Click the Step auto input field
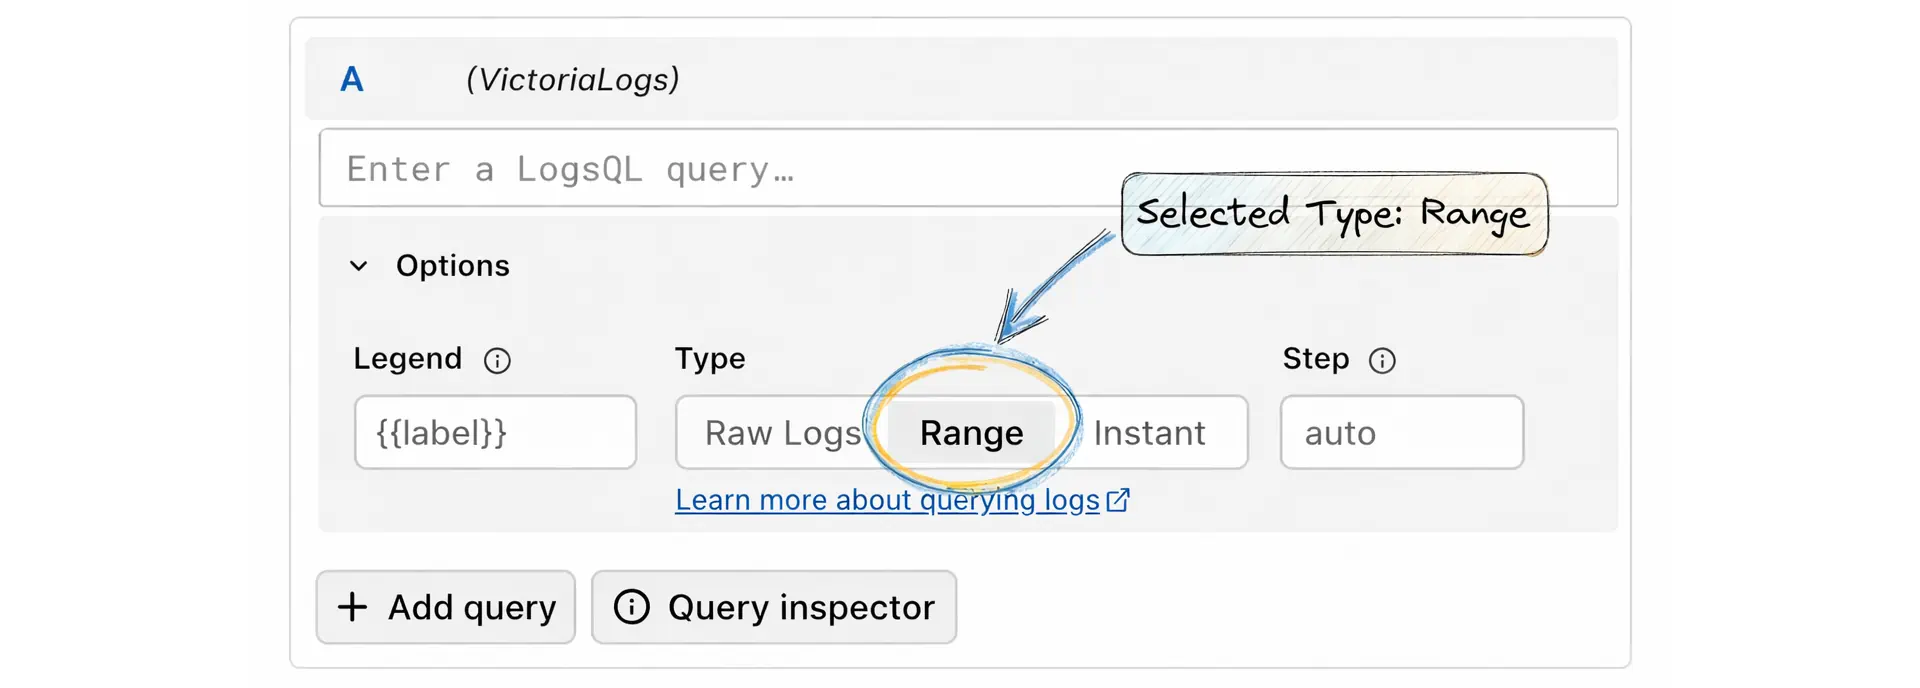The height and width of the screenshot is (688, 1920). tap(1400, 432)
